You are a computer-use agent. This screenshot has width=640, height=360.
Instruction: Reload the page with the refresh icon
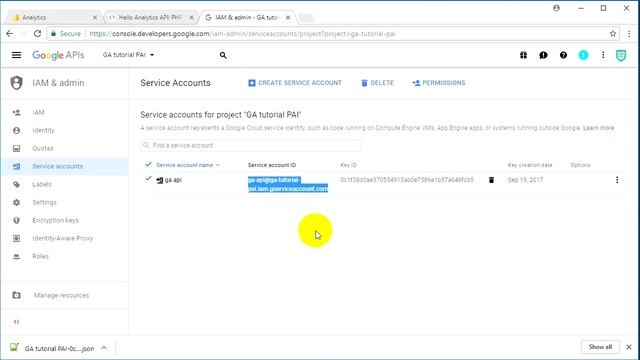[x=38, y=34]
